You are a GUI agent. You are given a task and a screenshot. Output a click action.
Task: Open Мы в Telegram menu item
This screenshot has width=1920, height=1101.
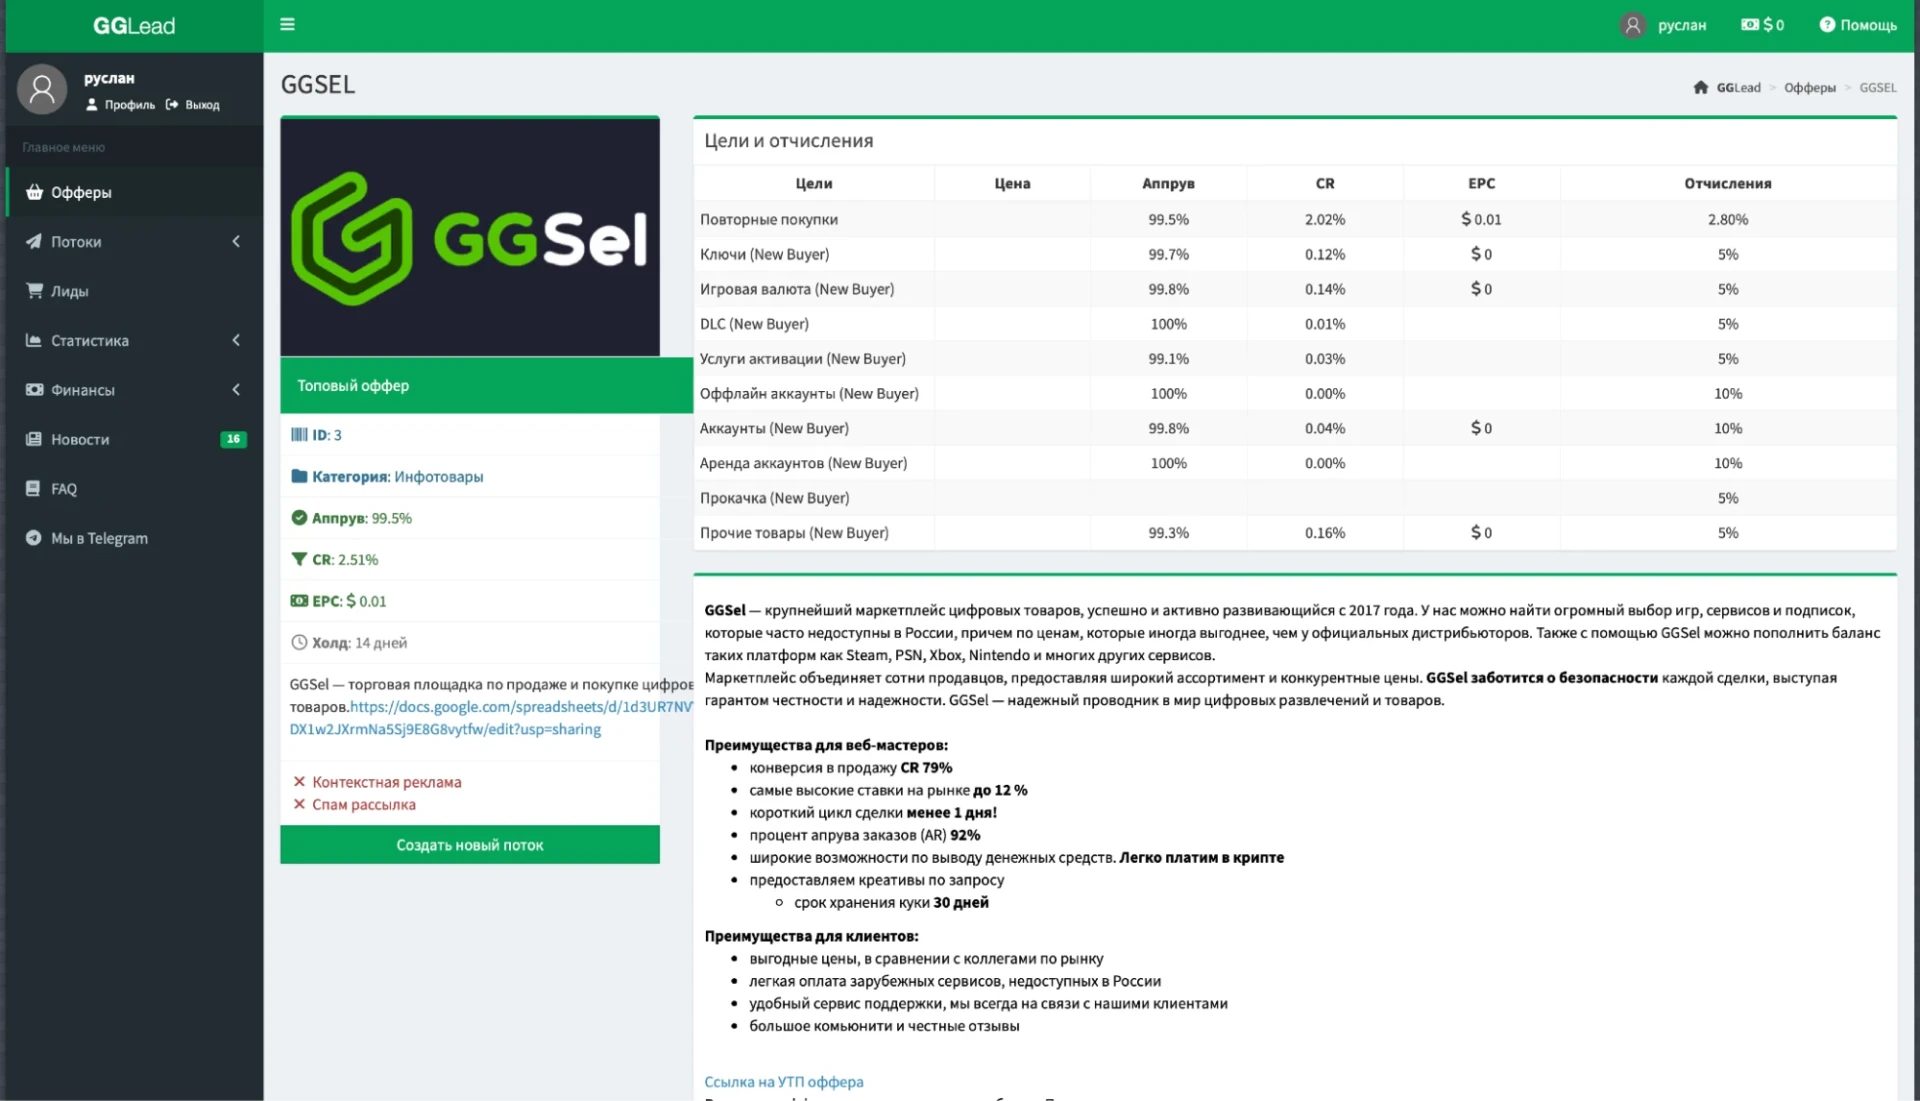[x=134, y=538]
